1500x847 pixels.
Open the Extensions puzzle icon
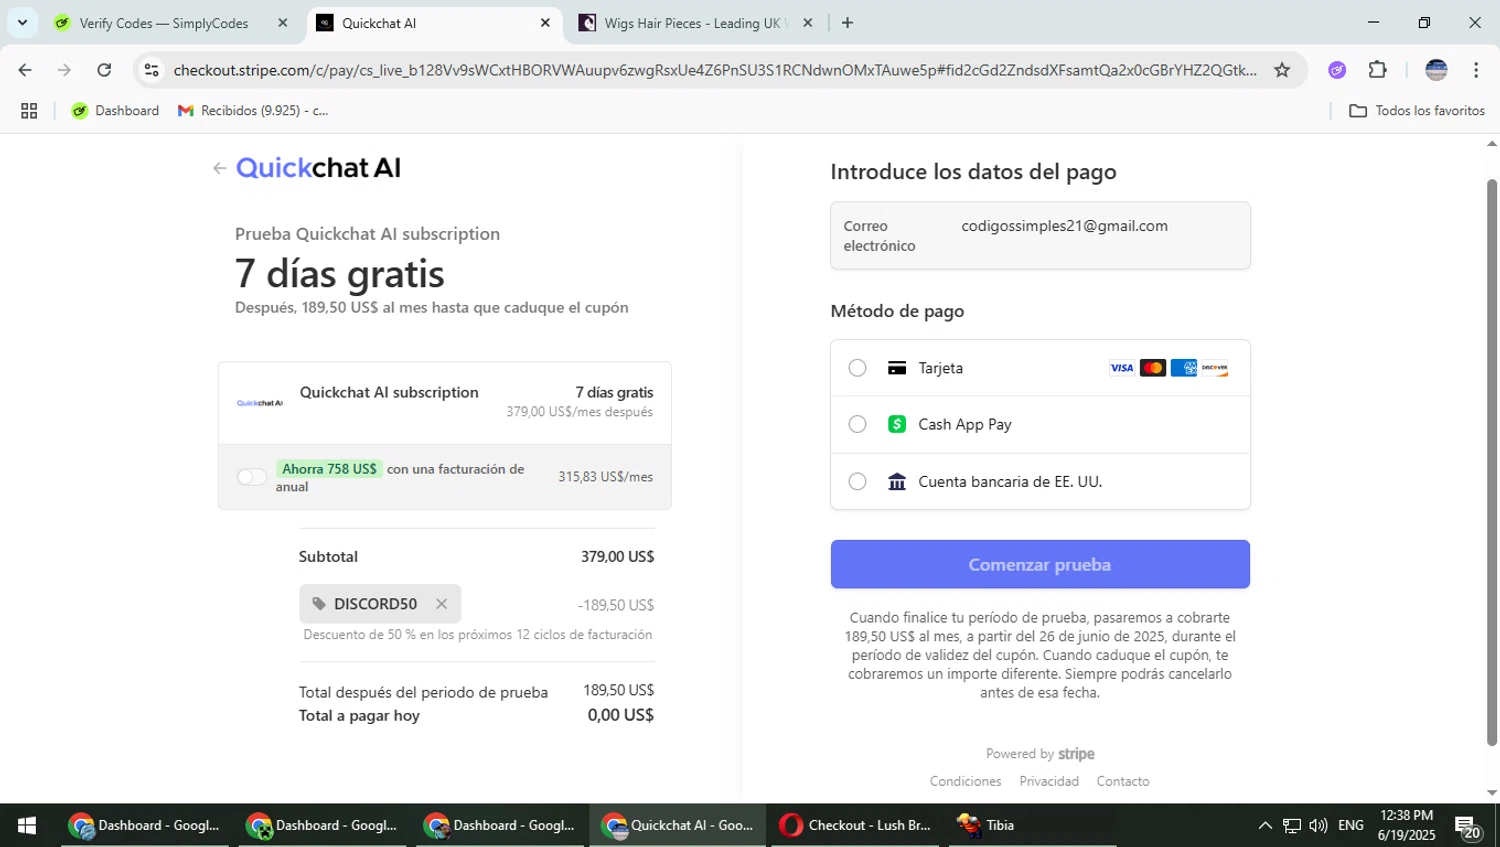pos(1377,70)
